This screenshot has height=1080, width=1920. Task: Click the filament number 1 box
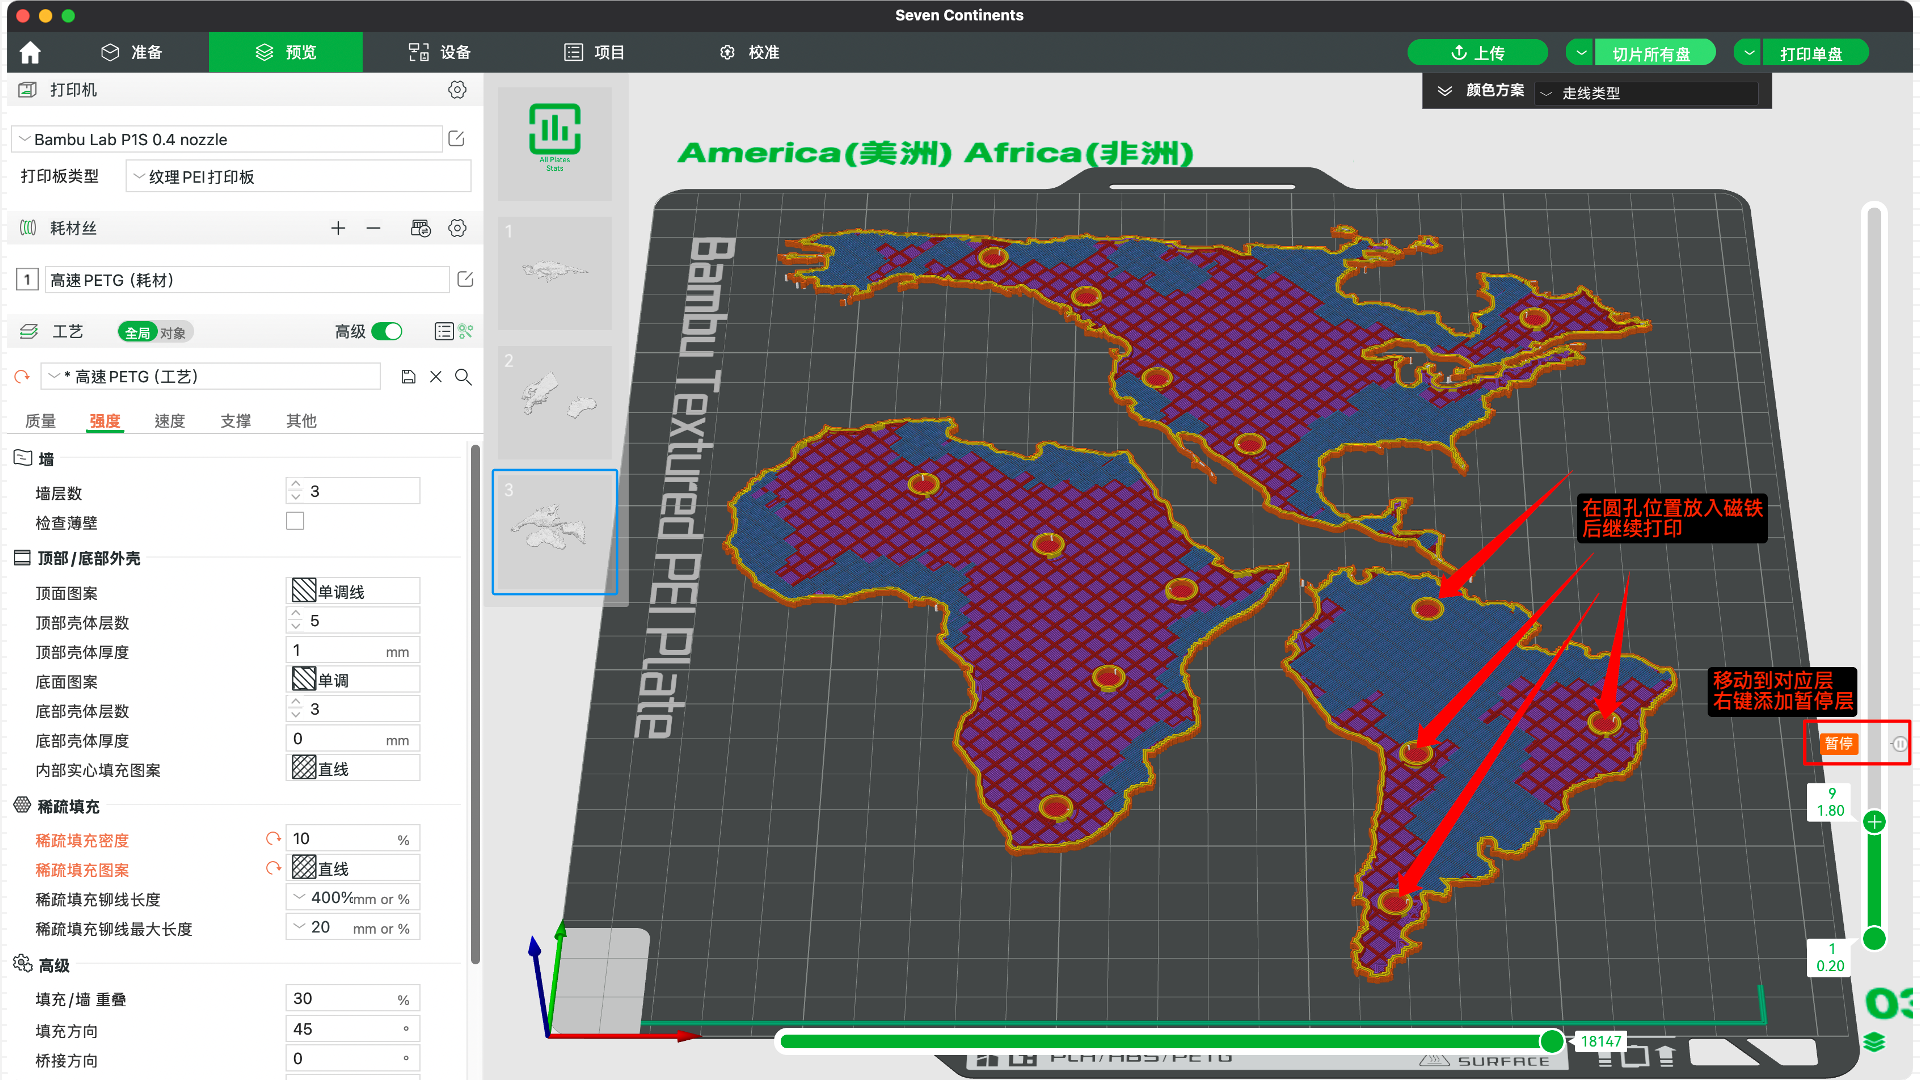pyautogui.click(x=28, y=280)
